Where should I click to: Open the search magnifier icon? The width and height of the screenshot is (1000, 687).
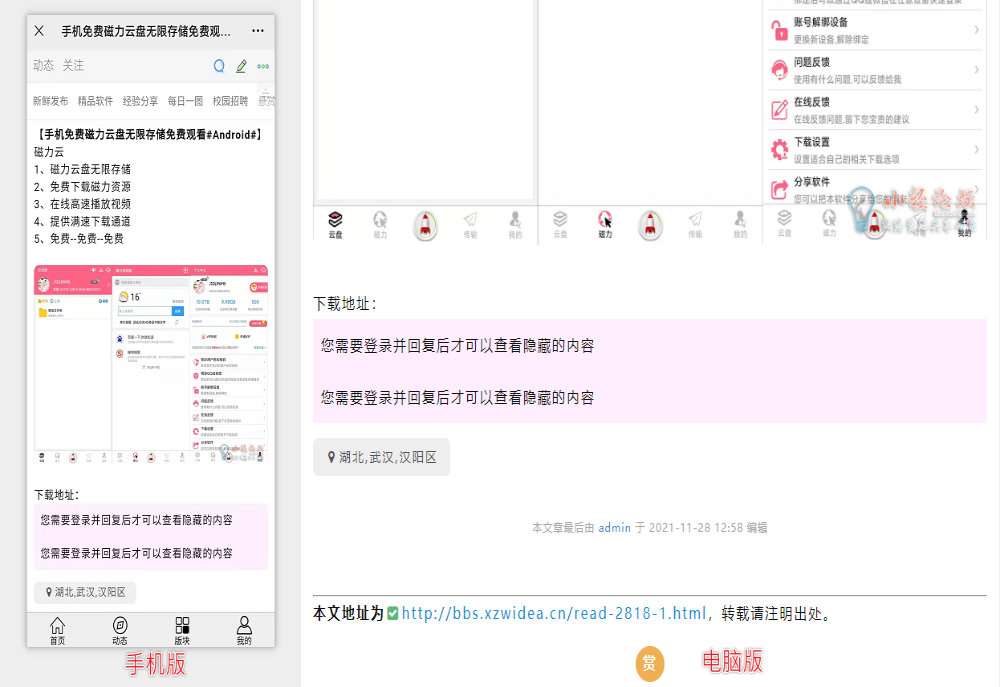point(218,65)
